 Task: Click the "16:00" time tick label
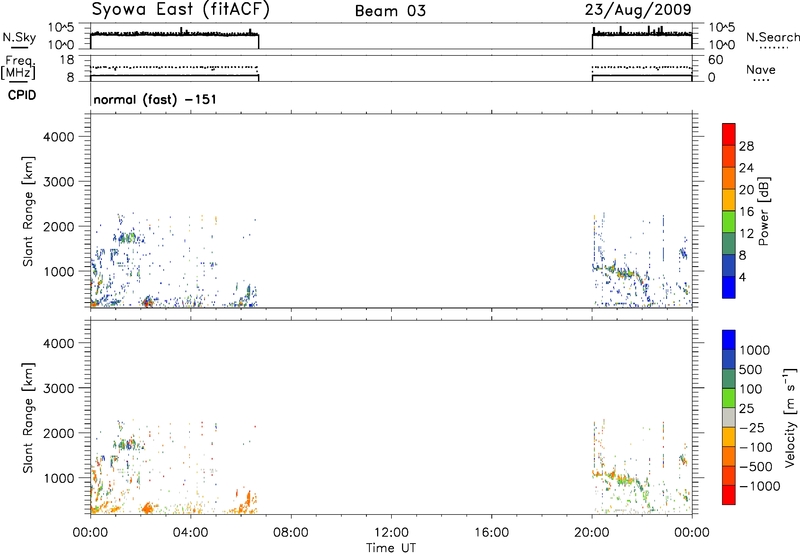pos(491,533)
